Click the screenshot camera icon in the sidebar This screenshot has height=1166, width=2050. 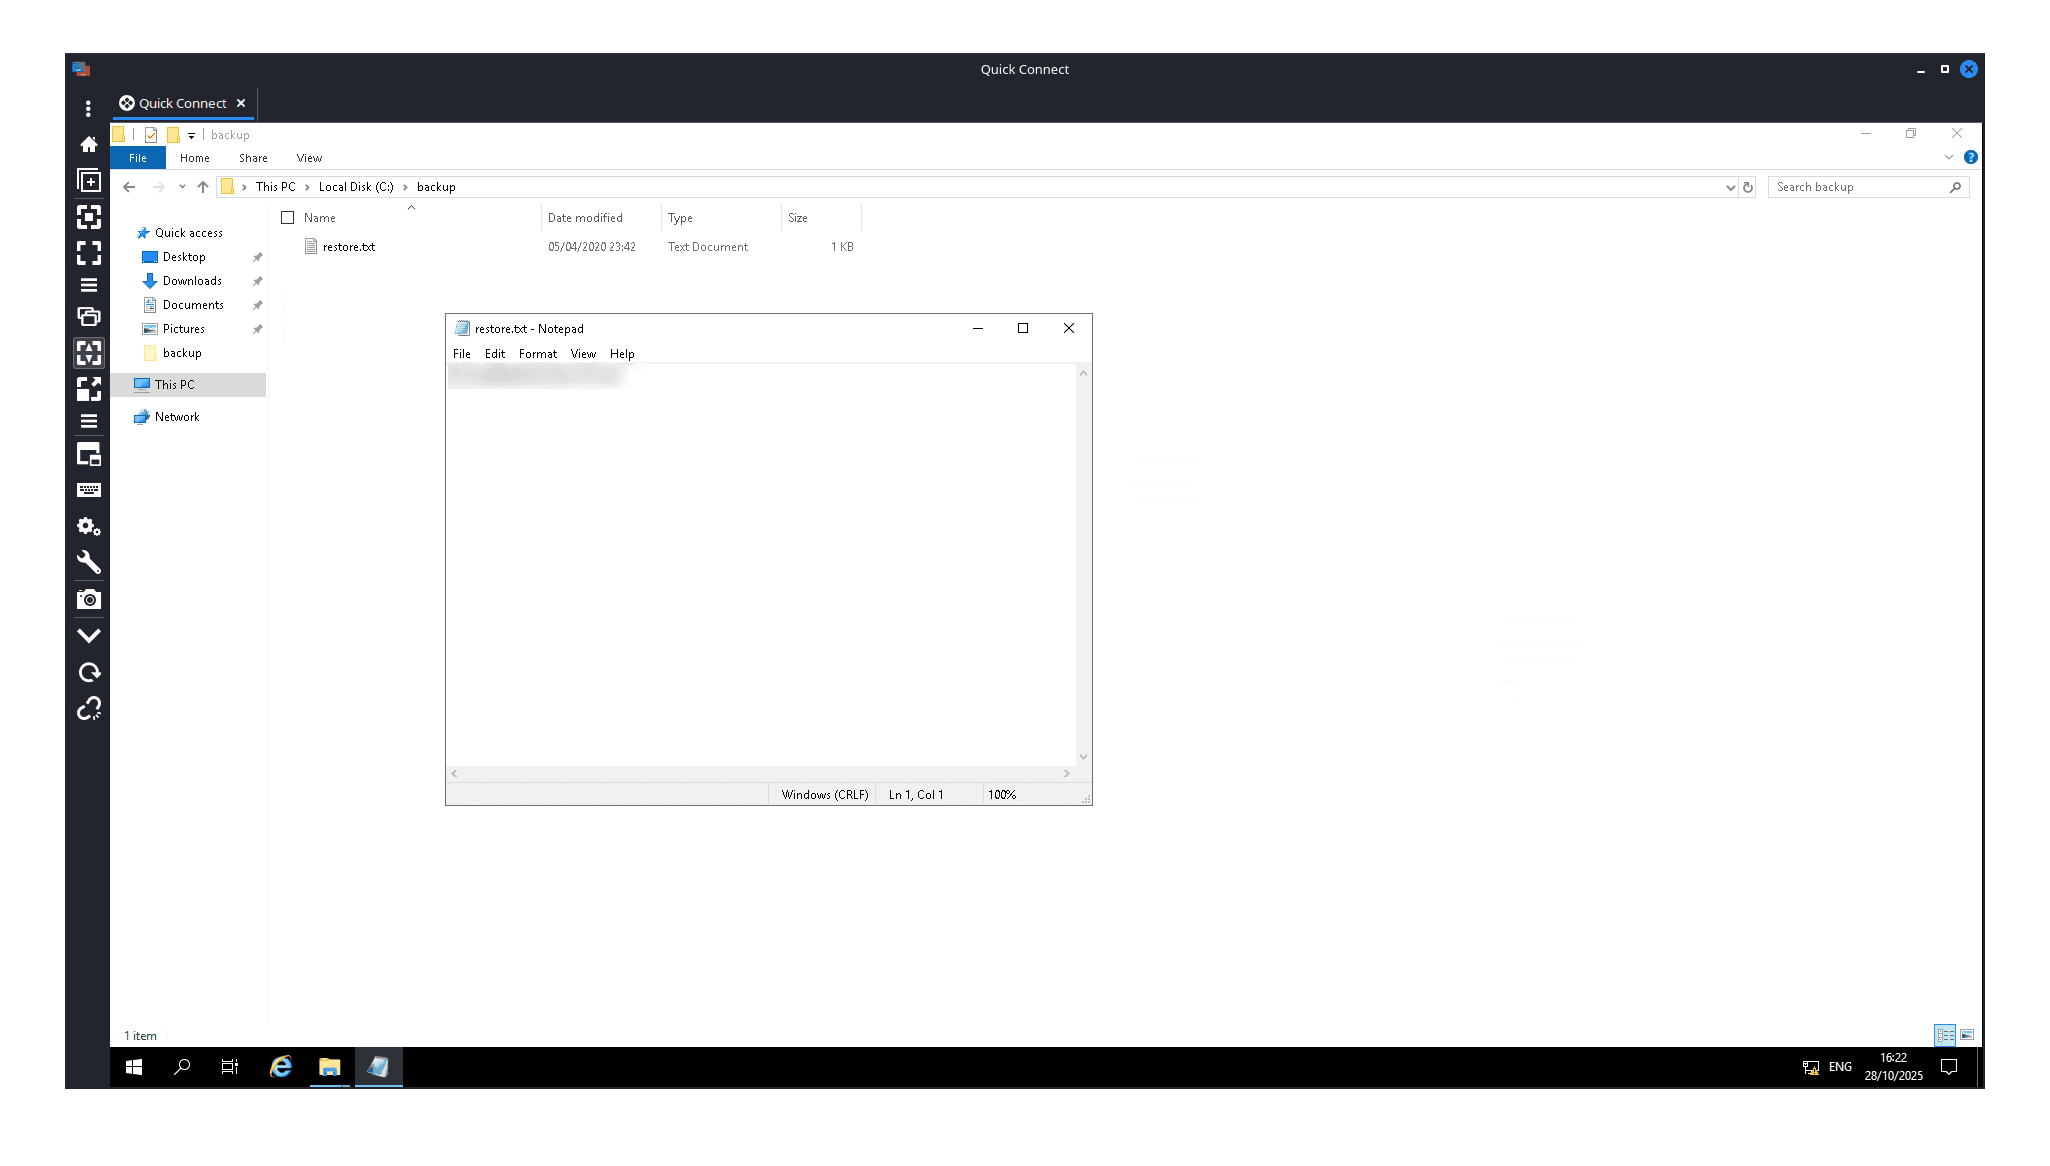tap(89, 599)
